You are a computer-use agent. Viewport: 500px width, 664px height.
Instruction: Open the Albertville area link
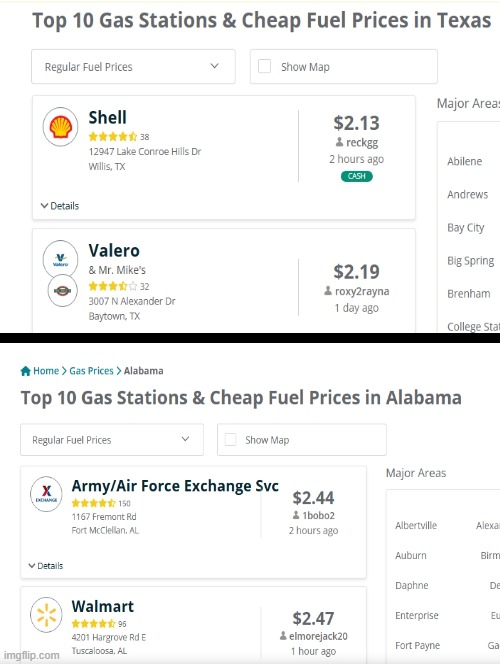click(x=416, y=526)
